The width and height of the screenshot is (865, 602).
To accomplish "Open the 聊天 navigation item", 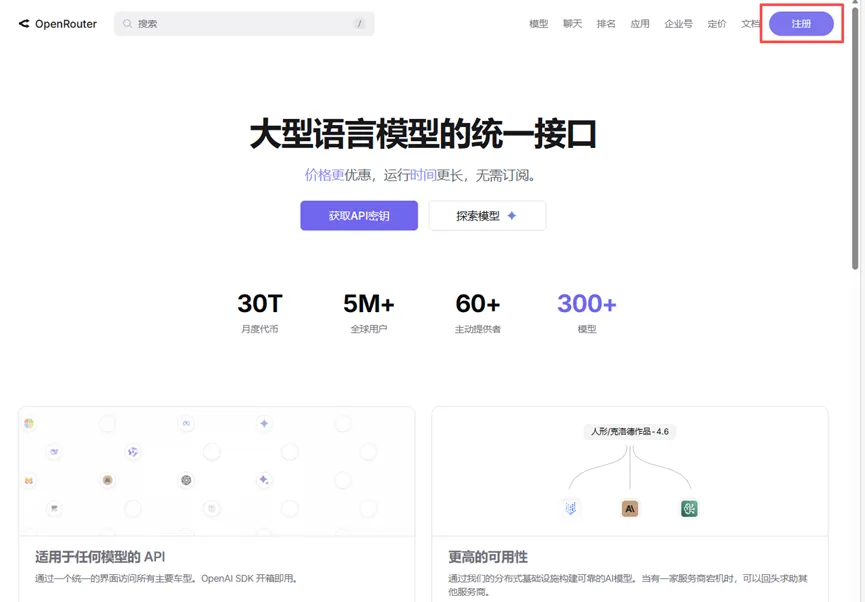I will (x=572, y=24).
